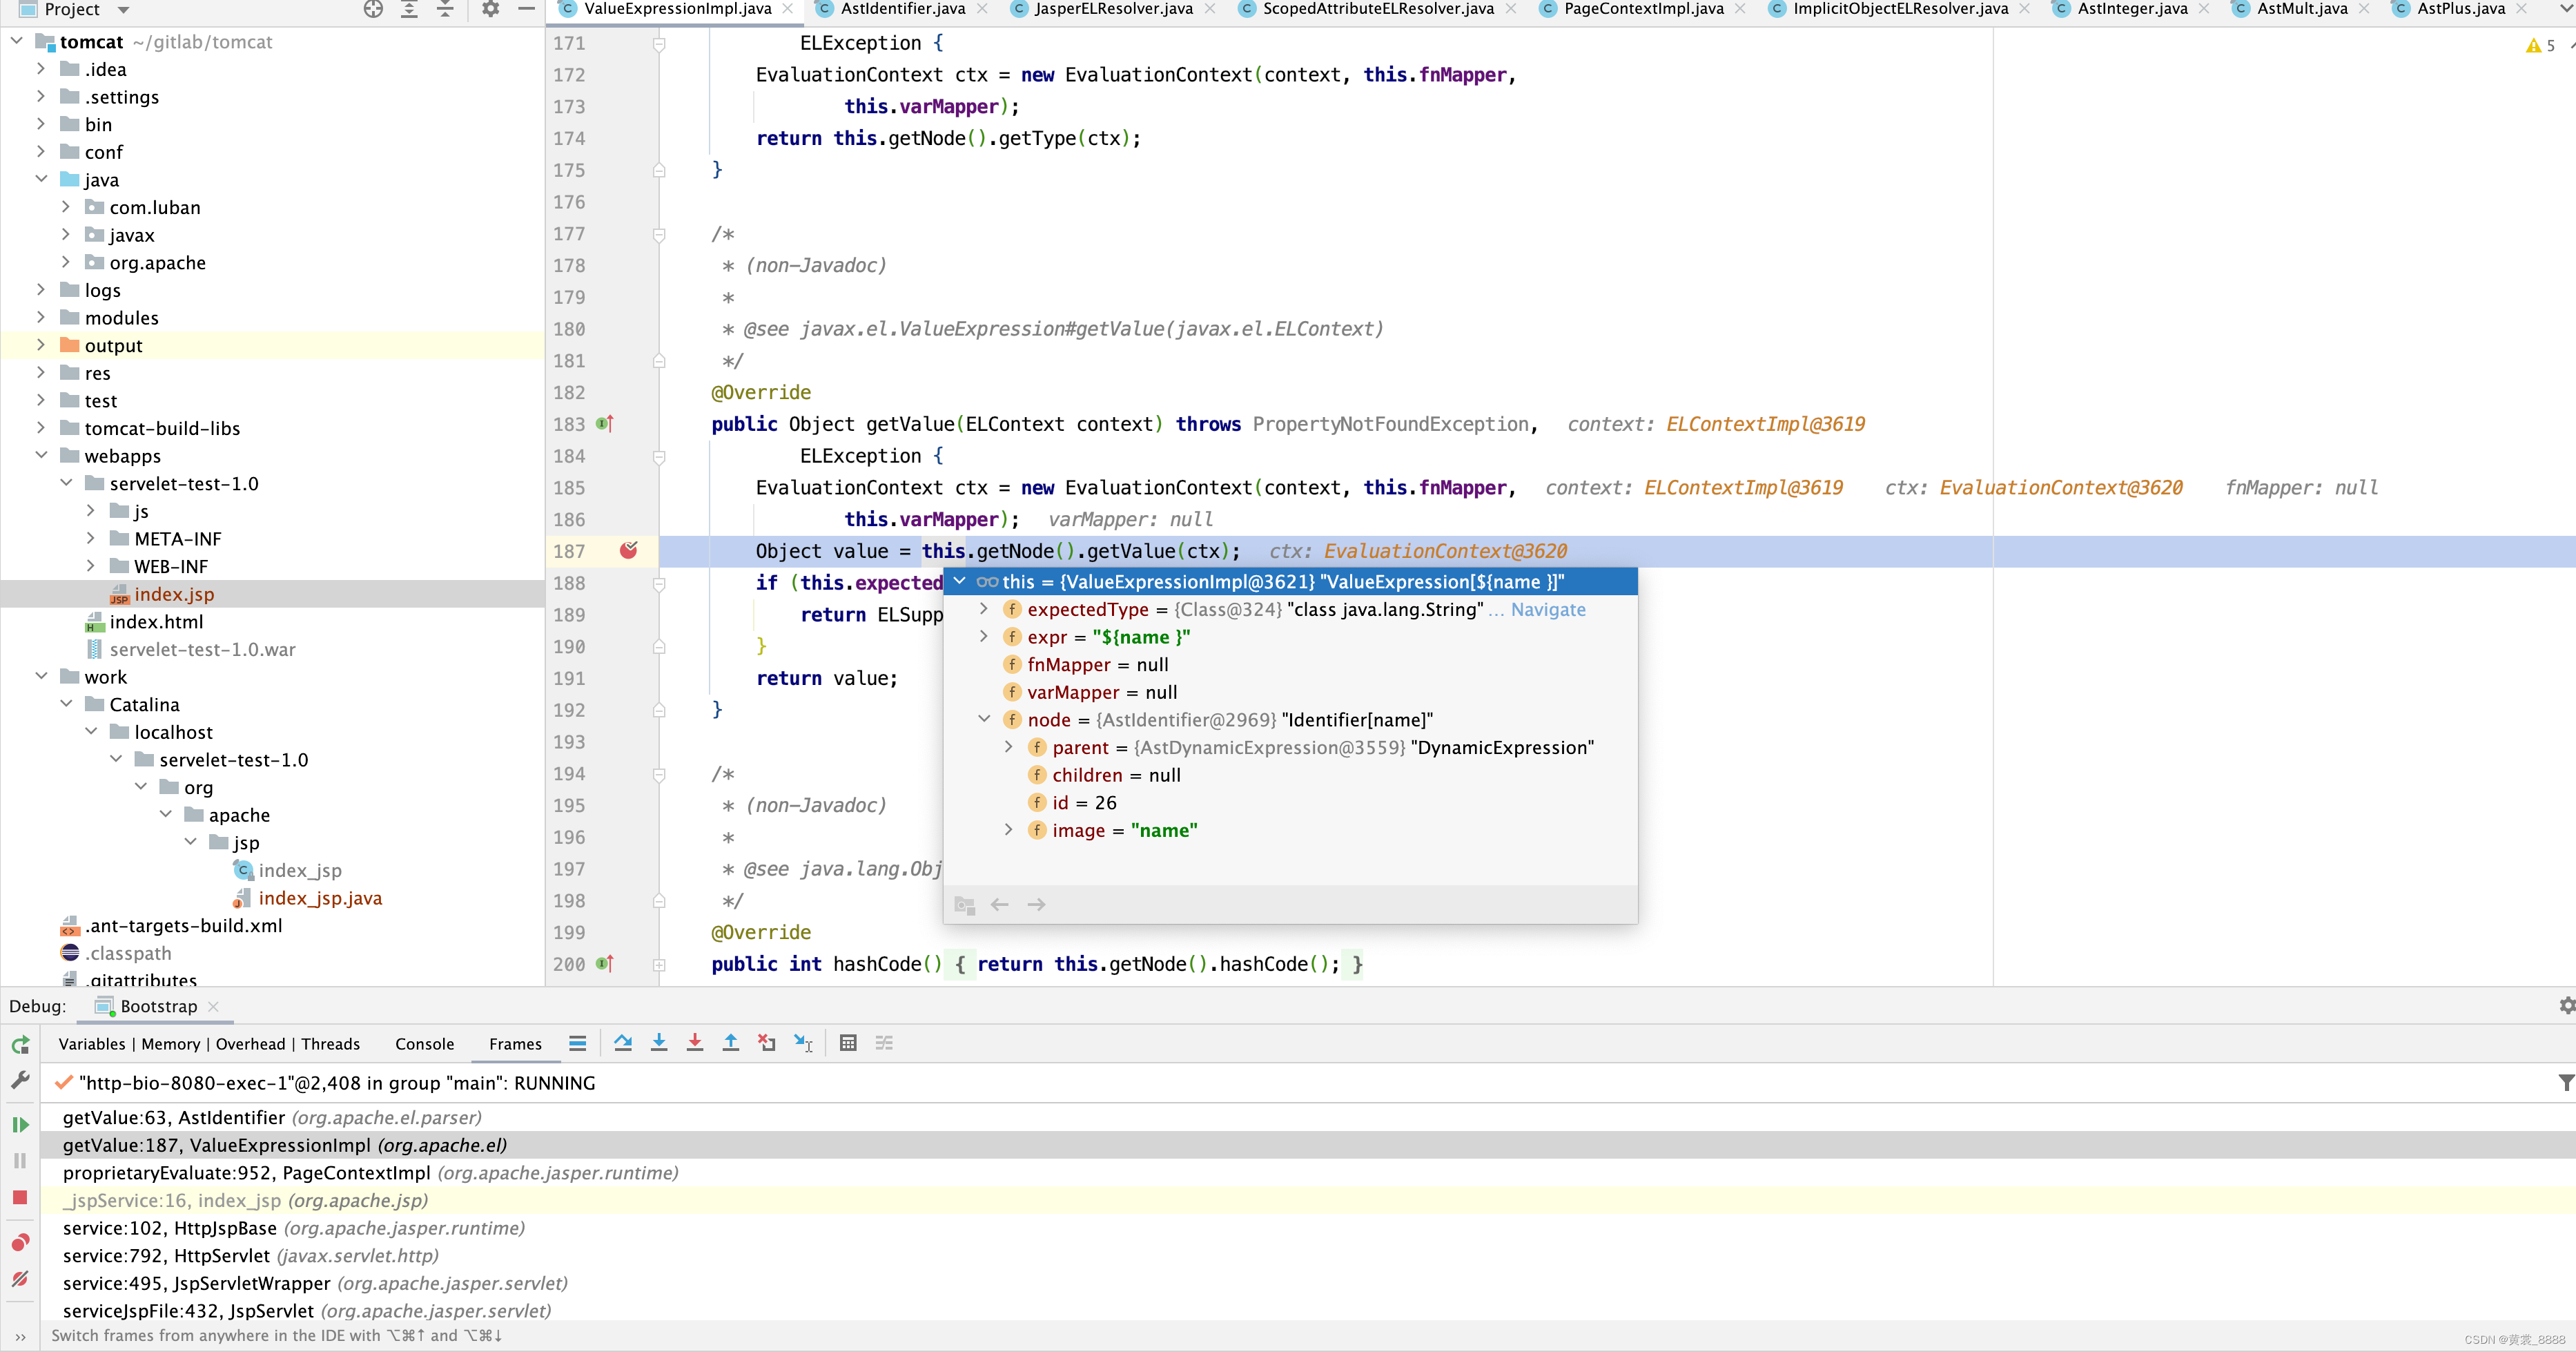Click the Navigate link for expectedType
2576x1352 pixels.
click(1548, 609)
